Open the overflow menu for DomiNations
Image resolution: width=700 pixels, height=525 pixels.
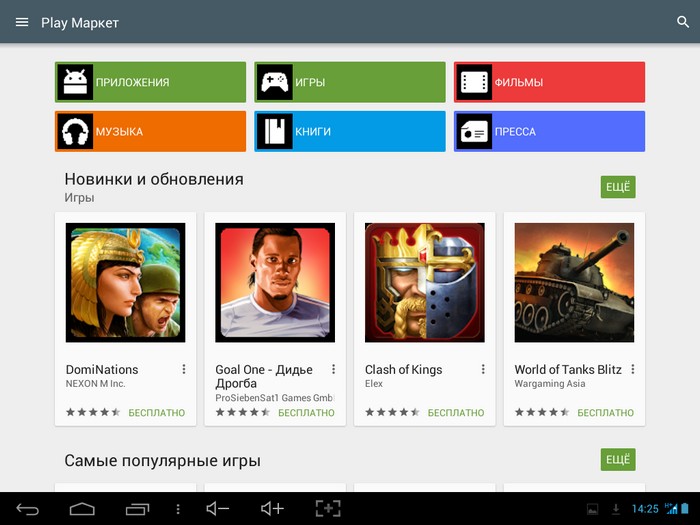click(183, 369)
